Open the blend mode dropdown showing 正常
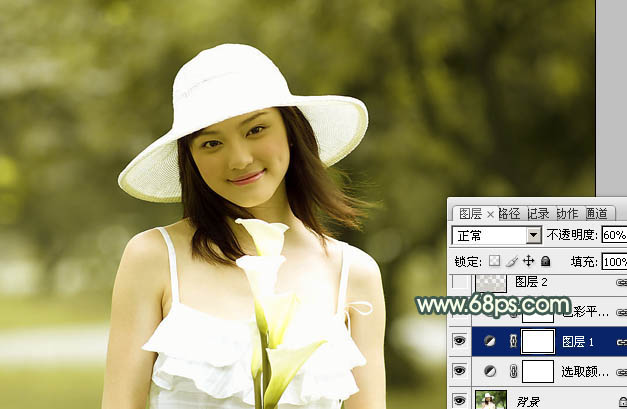The image size is (627, 409). [497, 236]
